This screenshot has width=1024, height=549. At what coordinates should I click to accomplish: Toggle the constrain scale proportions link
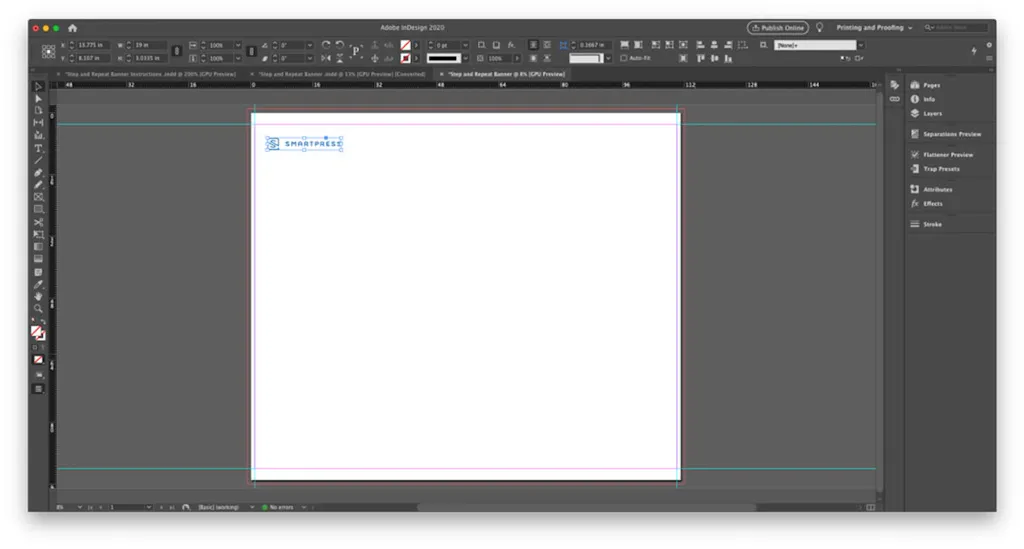point(251,51)
